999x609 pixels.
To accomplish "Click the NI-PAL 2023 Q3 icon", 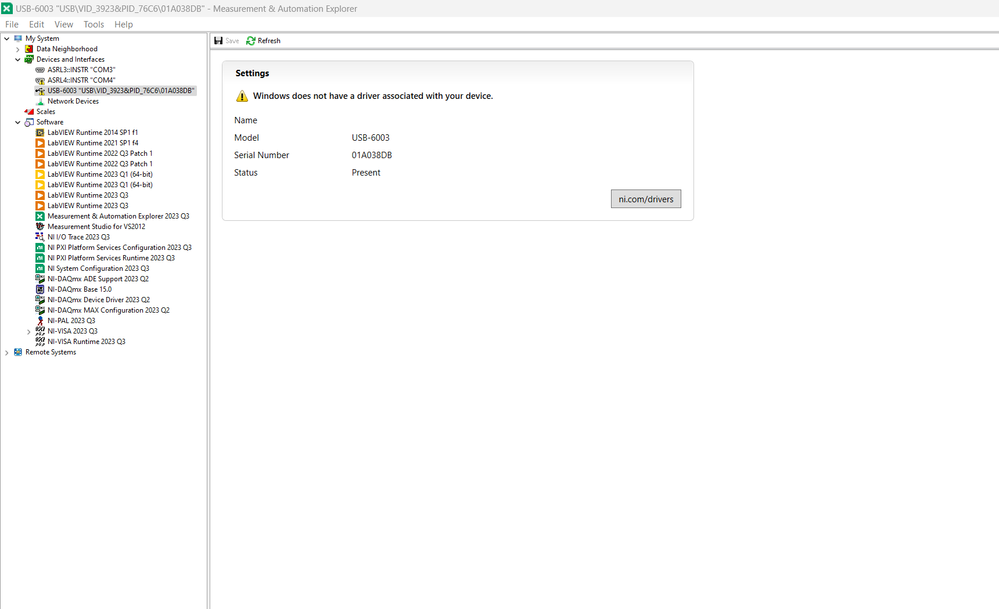I will pos(40,320).
